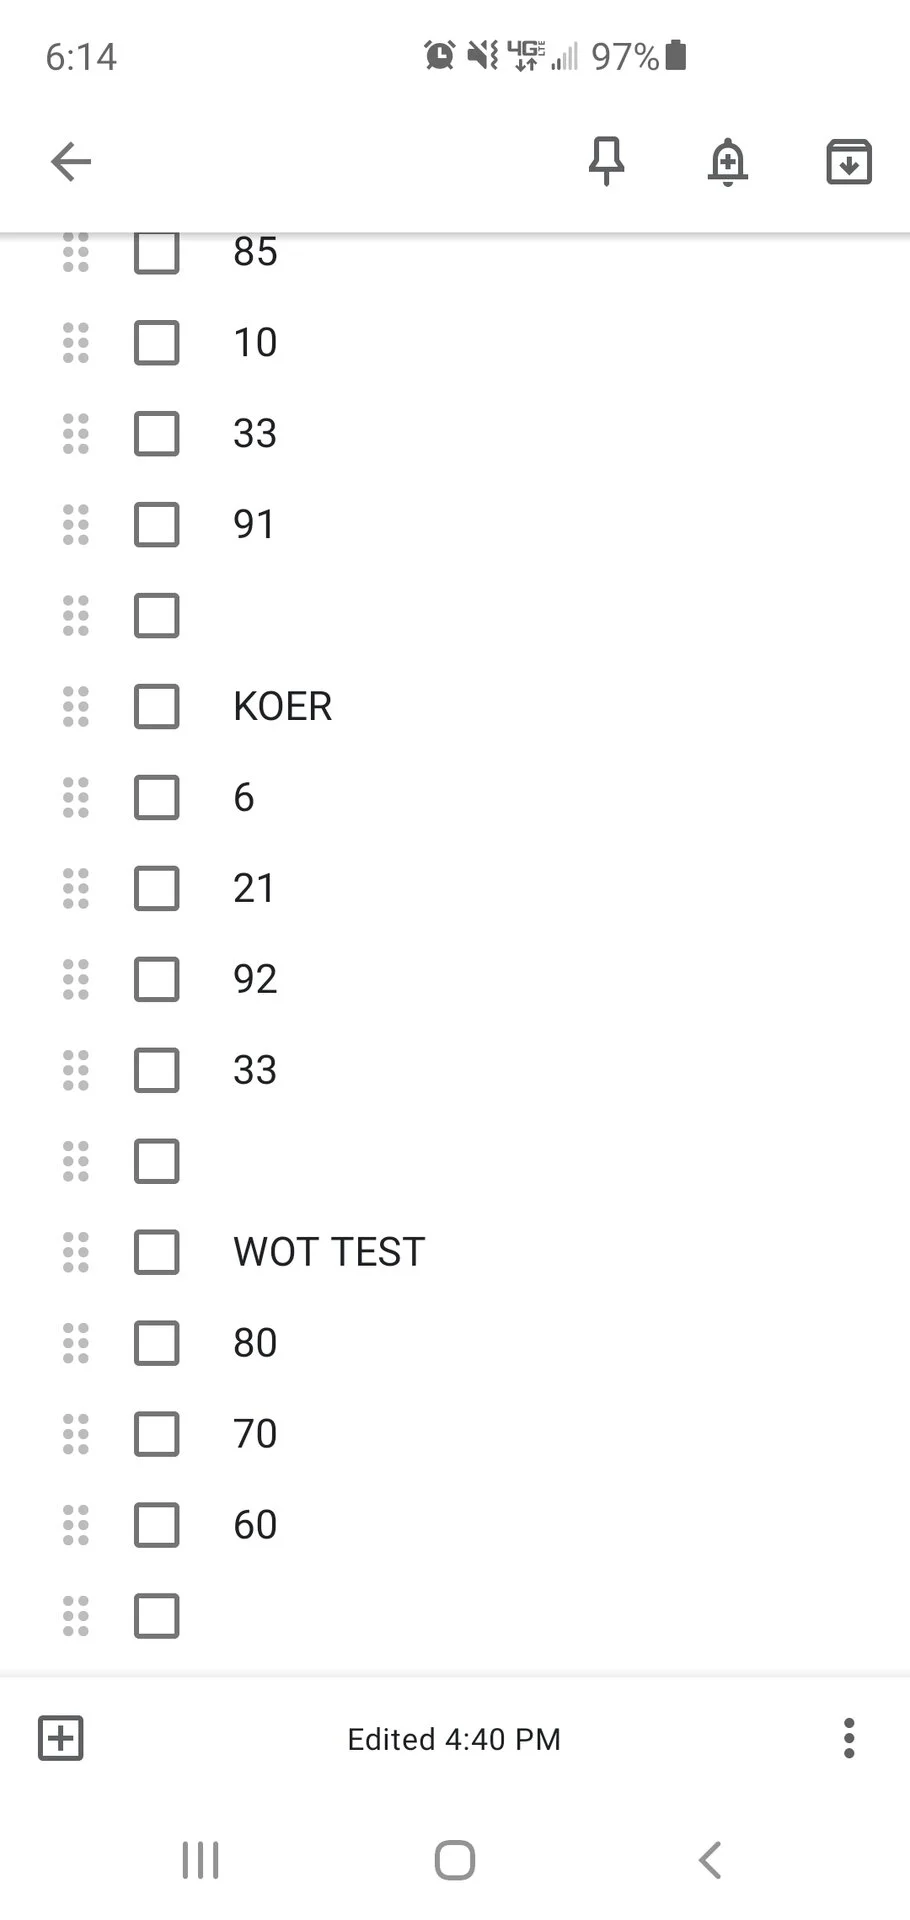
Task: Tick the checkbox next to 70
Action: (x=157, y=1434)
